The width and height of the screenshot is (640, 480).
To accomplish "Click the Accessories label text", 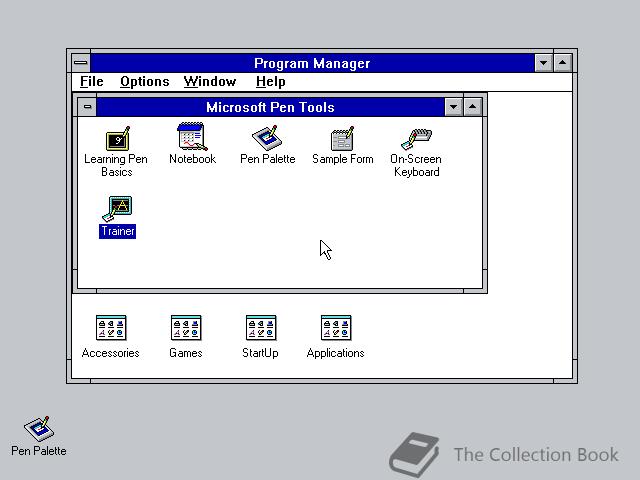I will click(x=111, y=353).
